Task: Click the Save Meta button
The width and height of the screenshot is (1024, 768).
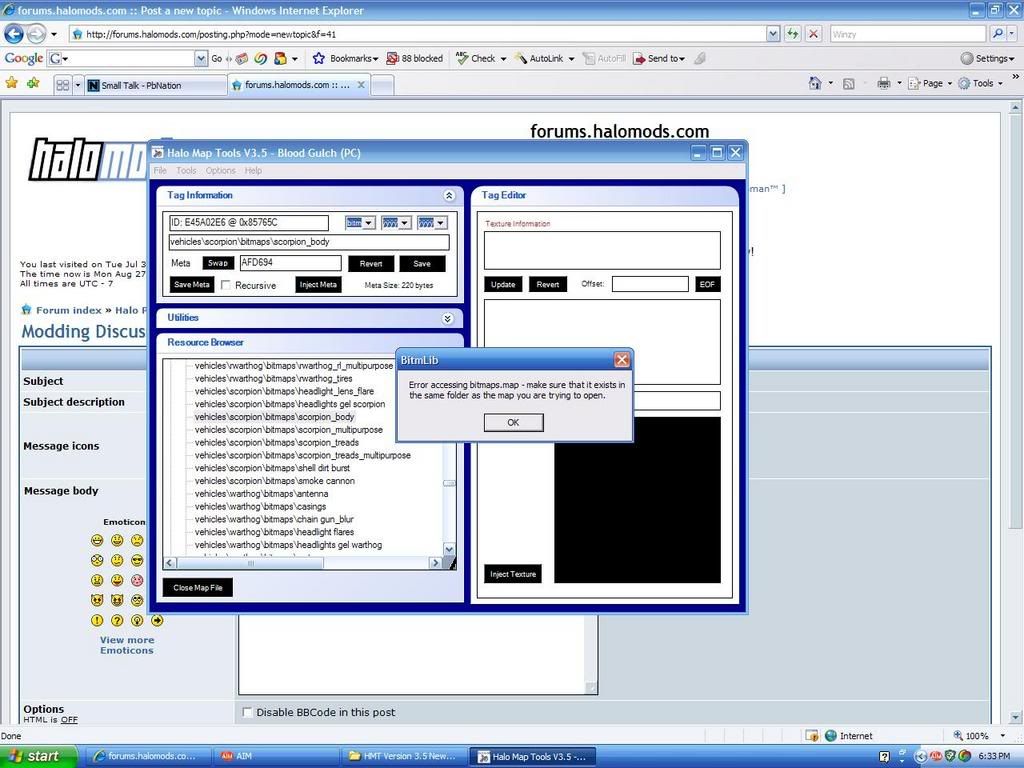Action: pyautogui.click(x=192, y=285)
